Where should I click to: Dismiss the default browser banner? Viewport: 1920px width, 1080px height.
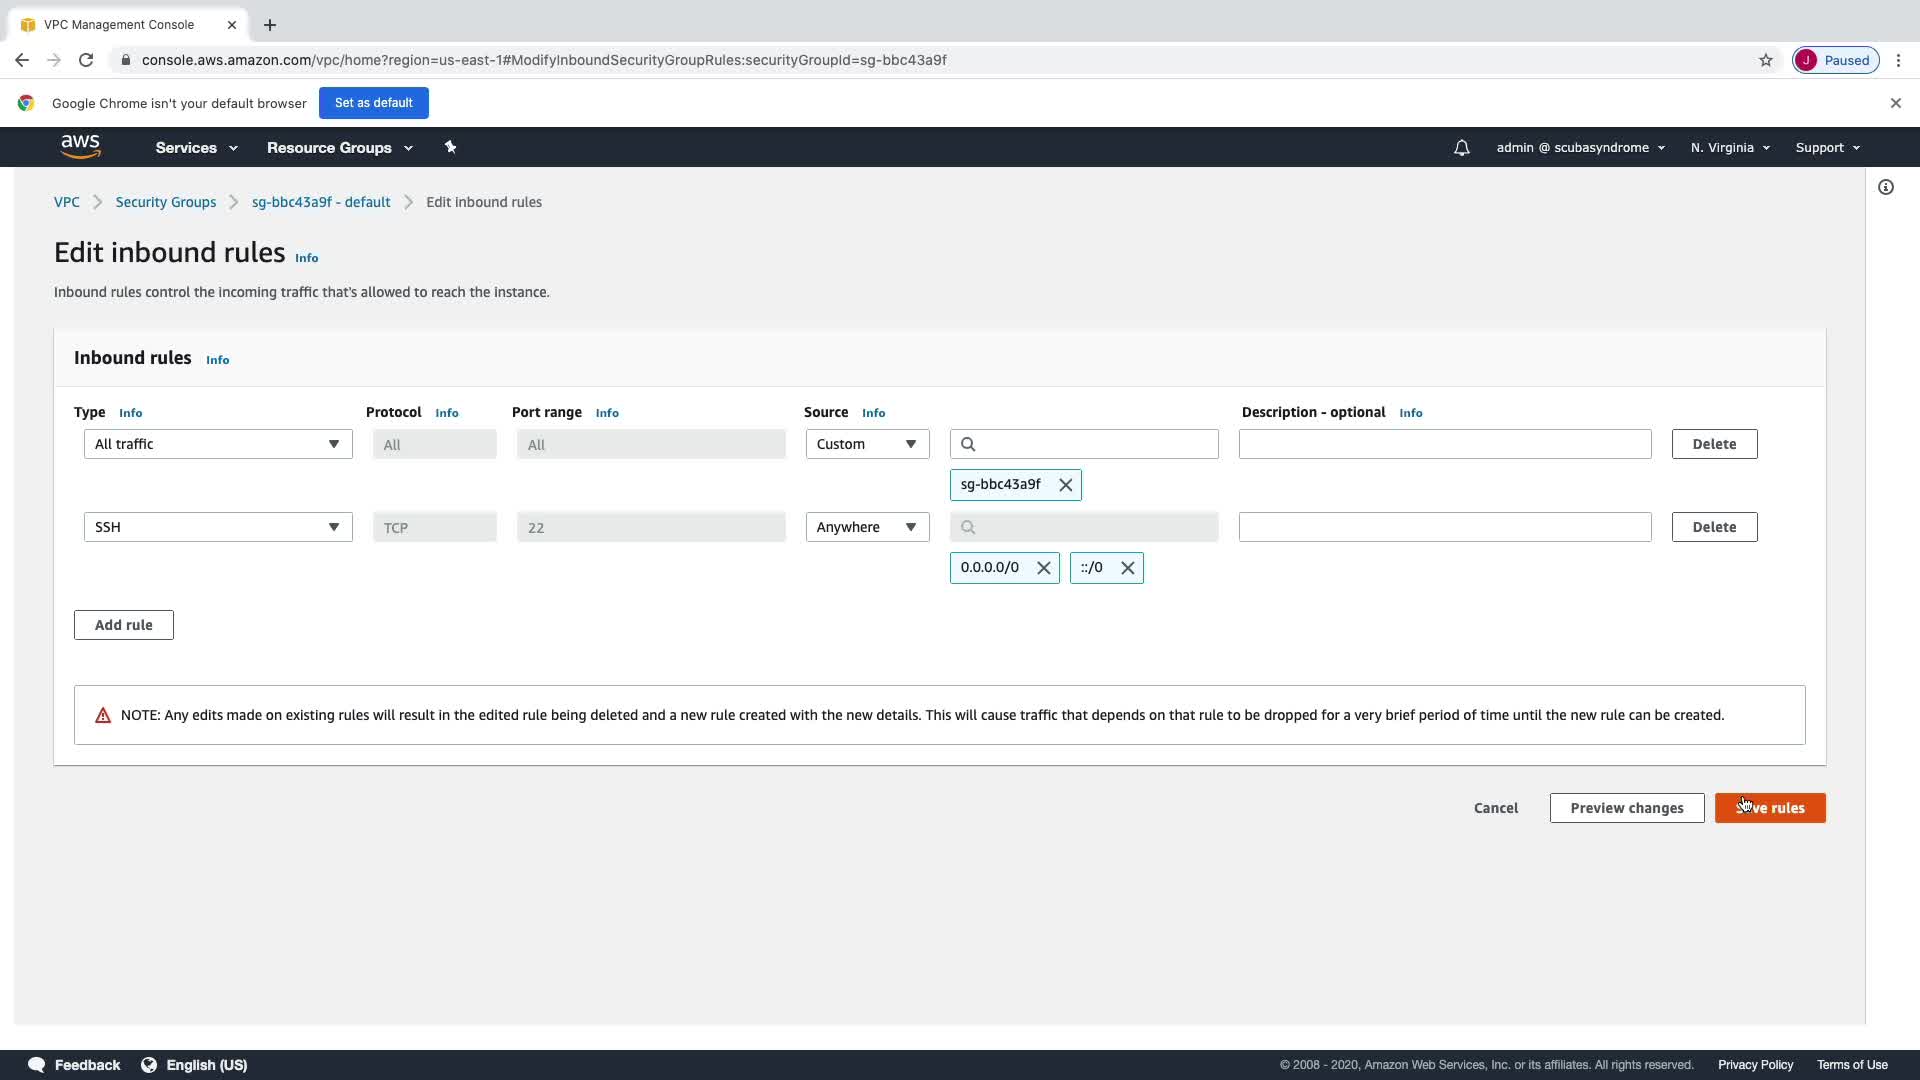1895,103
